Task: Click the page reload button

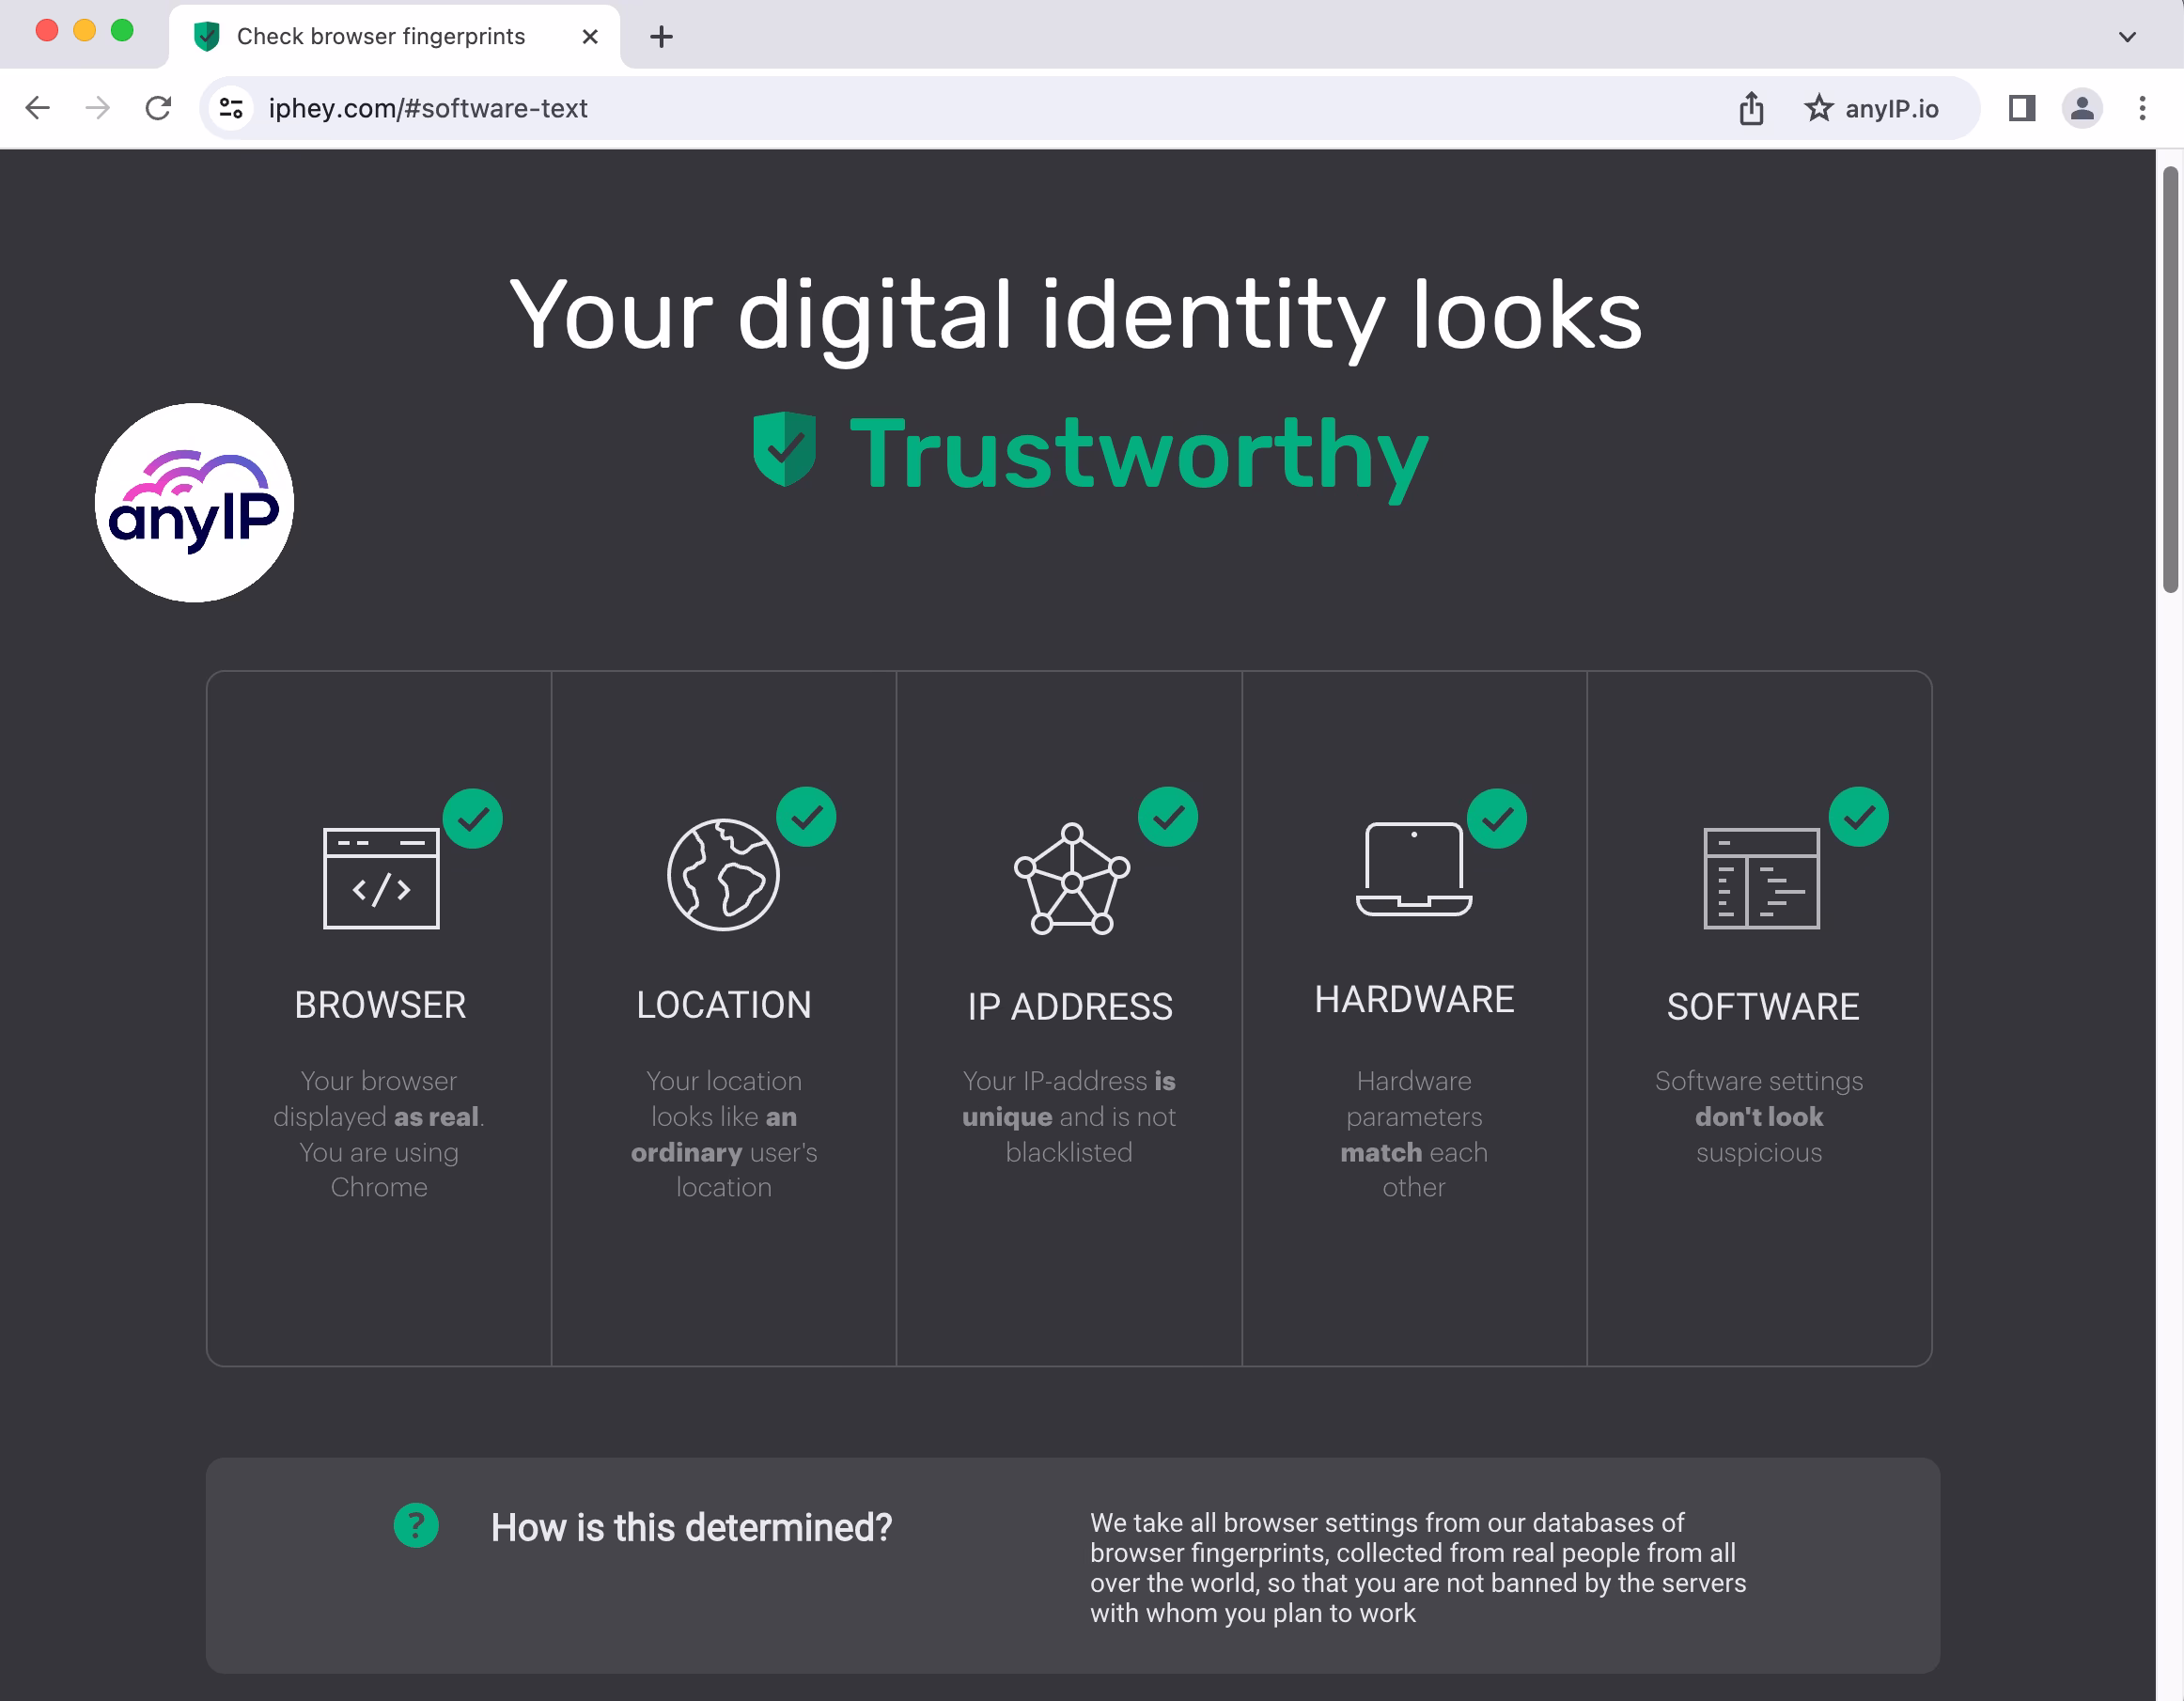Action: point(159,108)
